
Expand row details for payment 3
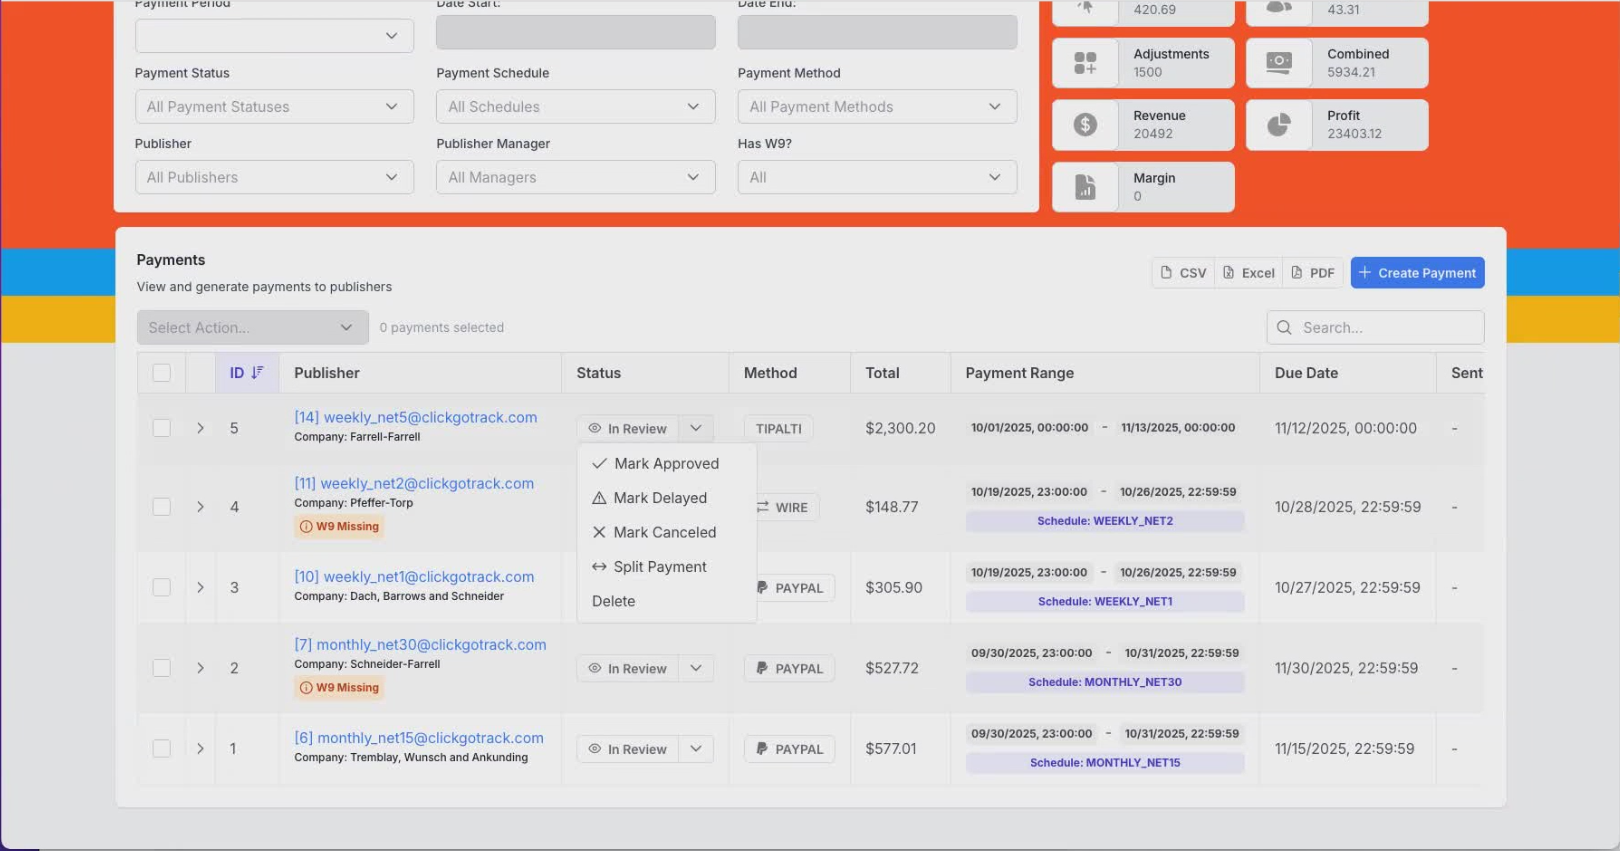200,588
